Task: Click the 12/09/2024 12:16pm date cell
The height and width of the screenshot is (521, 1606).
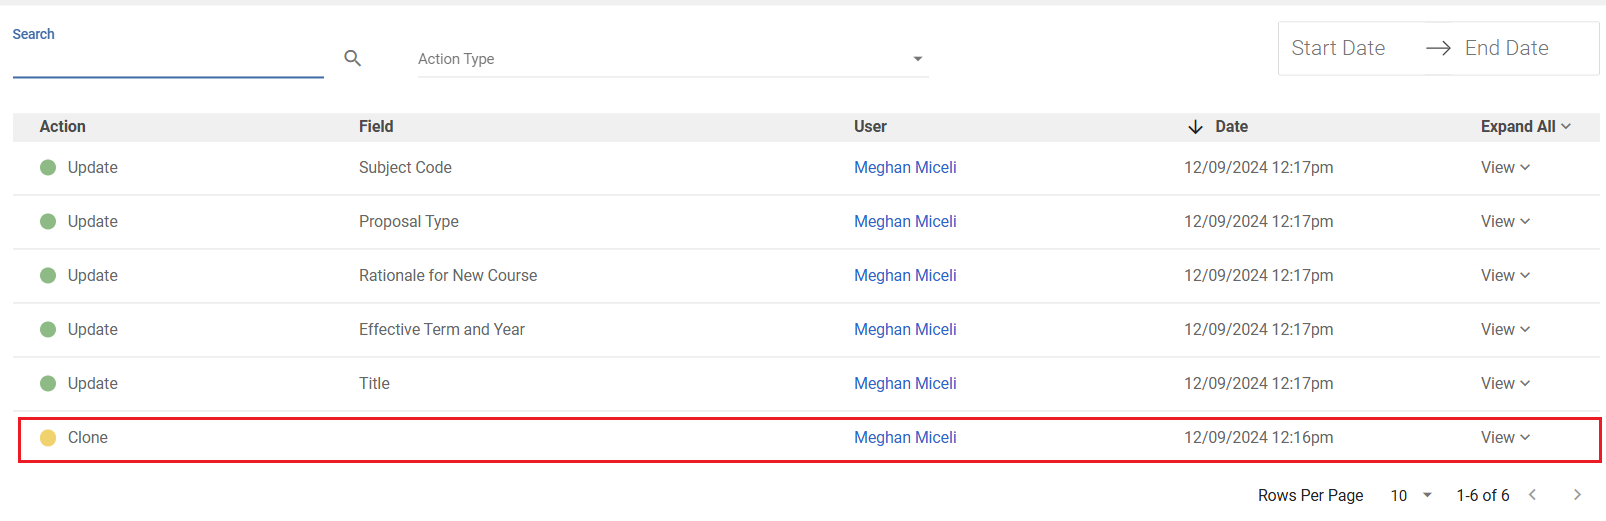Action: tap(1258, 438)
